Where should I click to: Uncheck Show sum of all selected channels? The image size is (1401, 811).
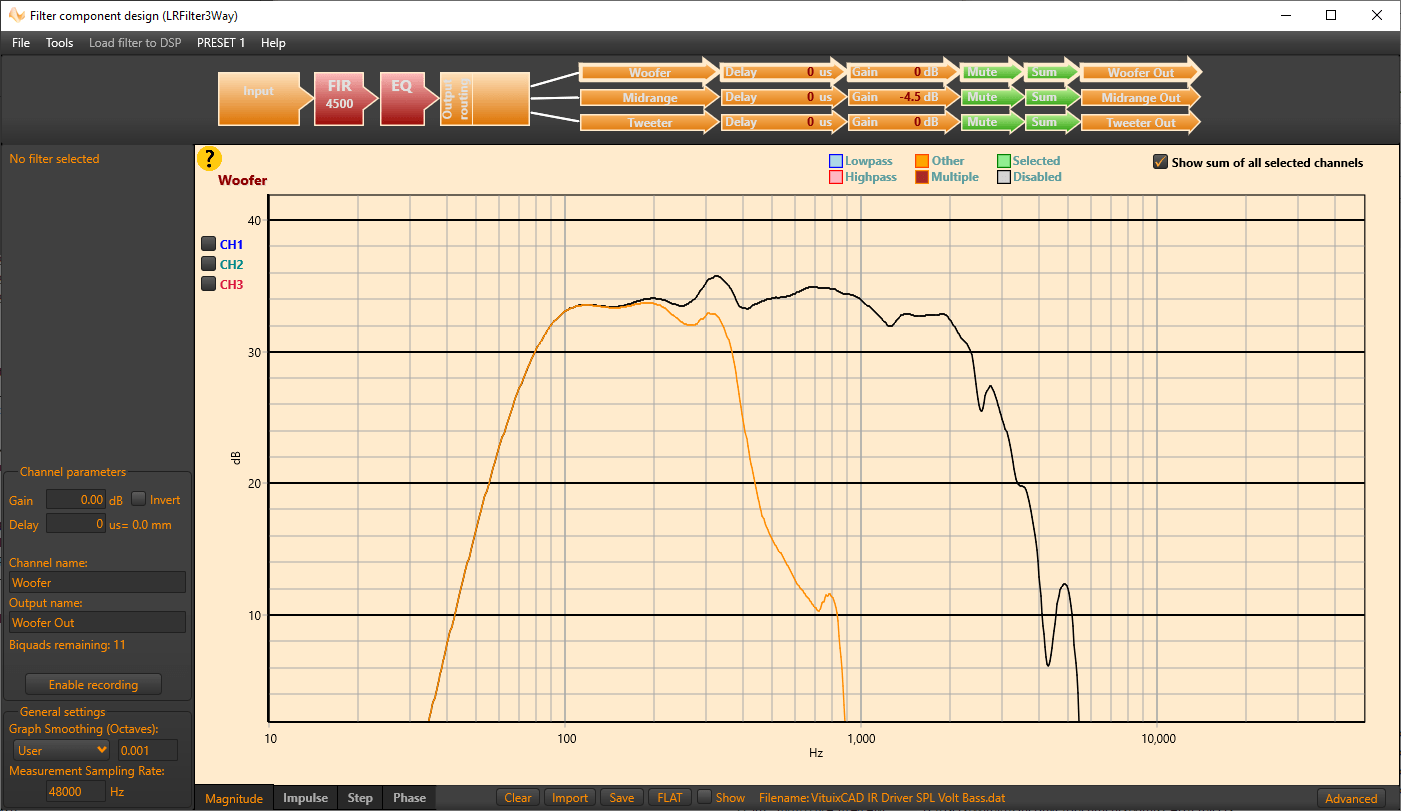tap(1161, 162)
